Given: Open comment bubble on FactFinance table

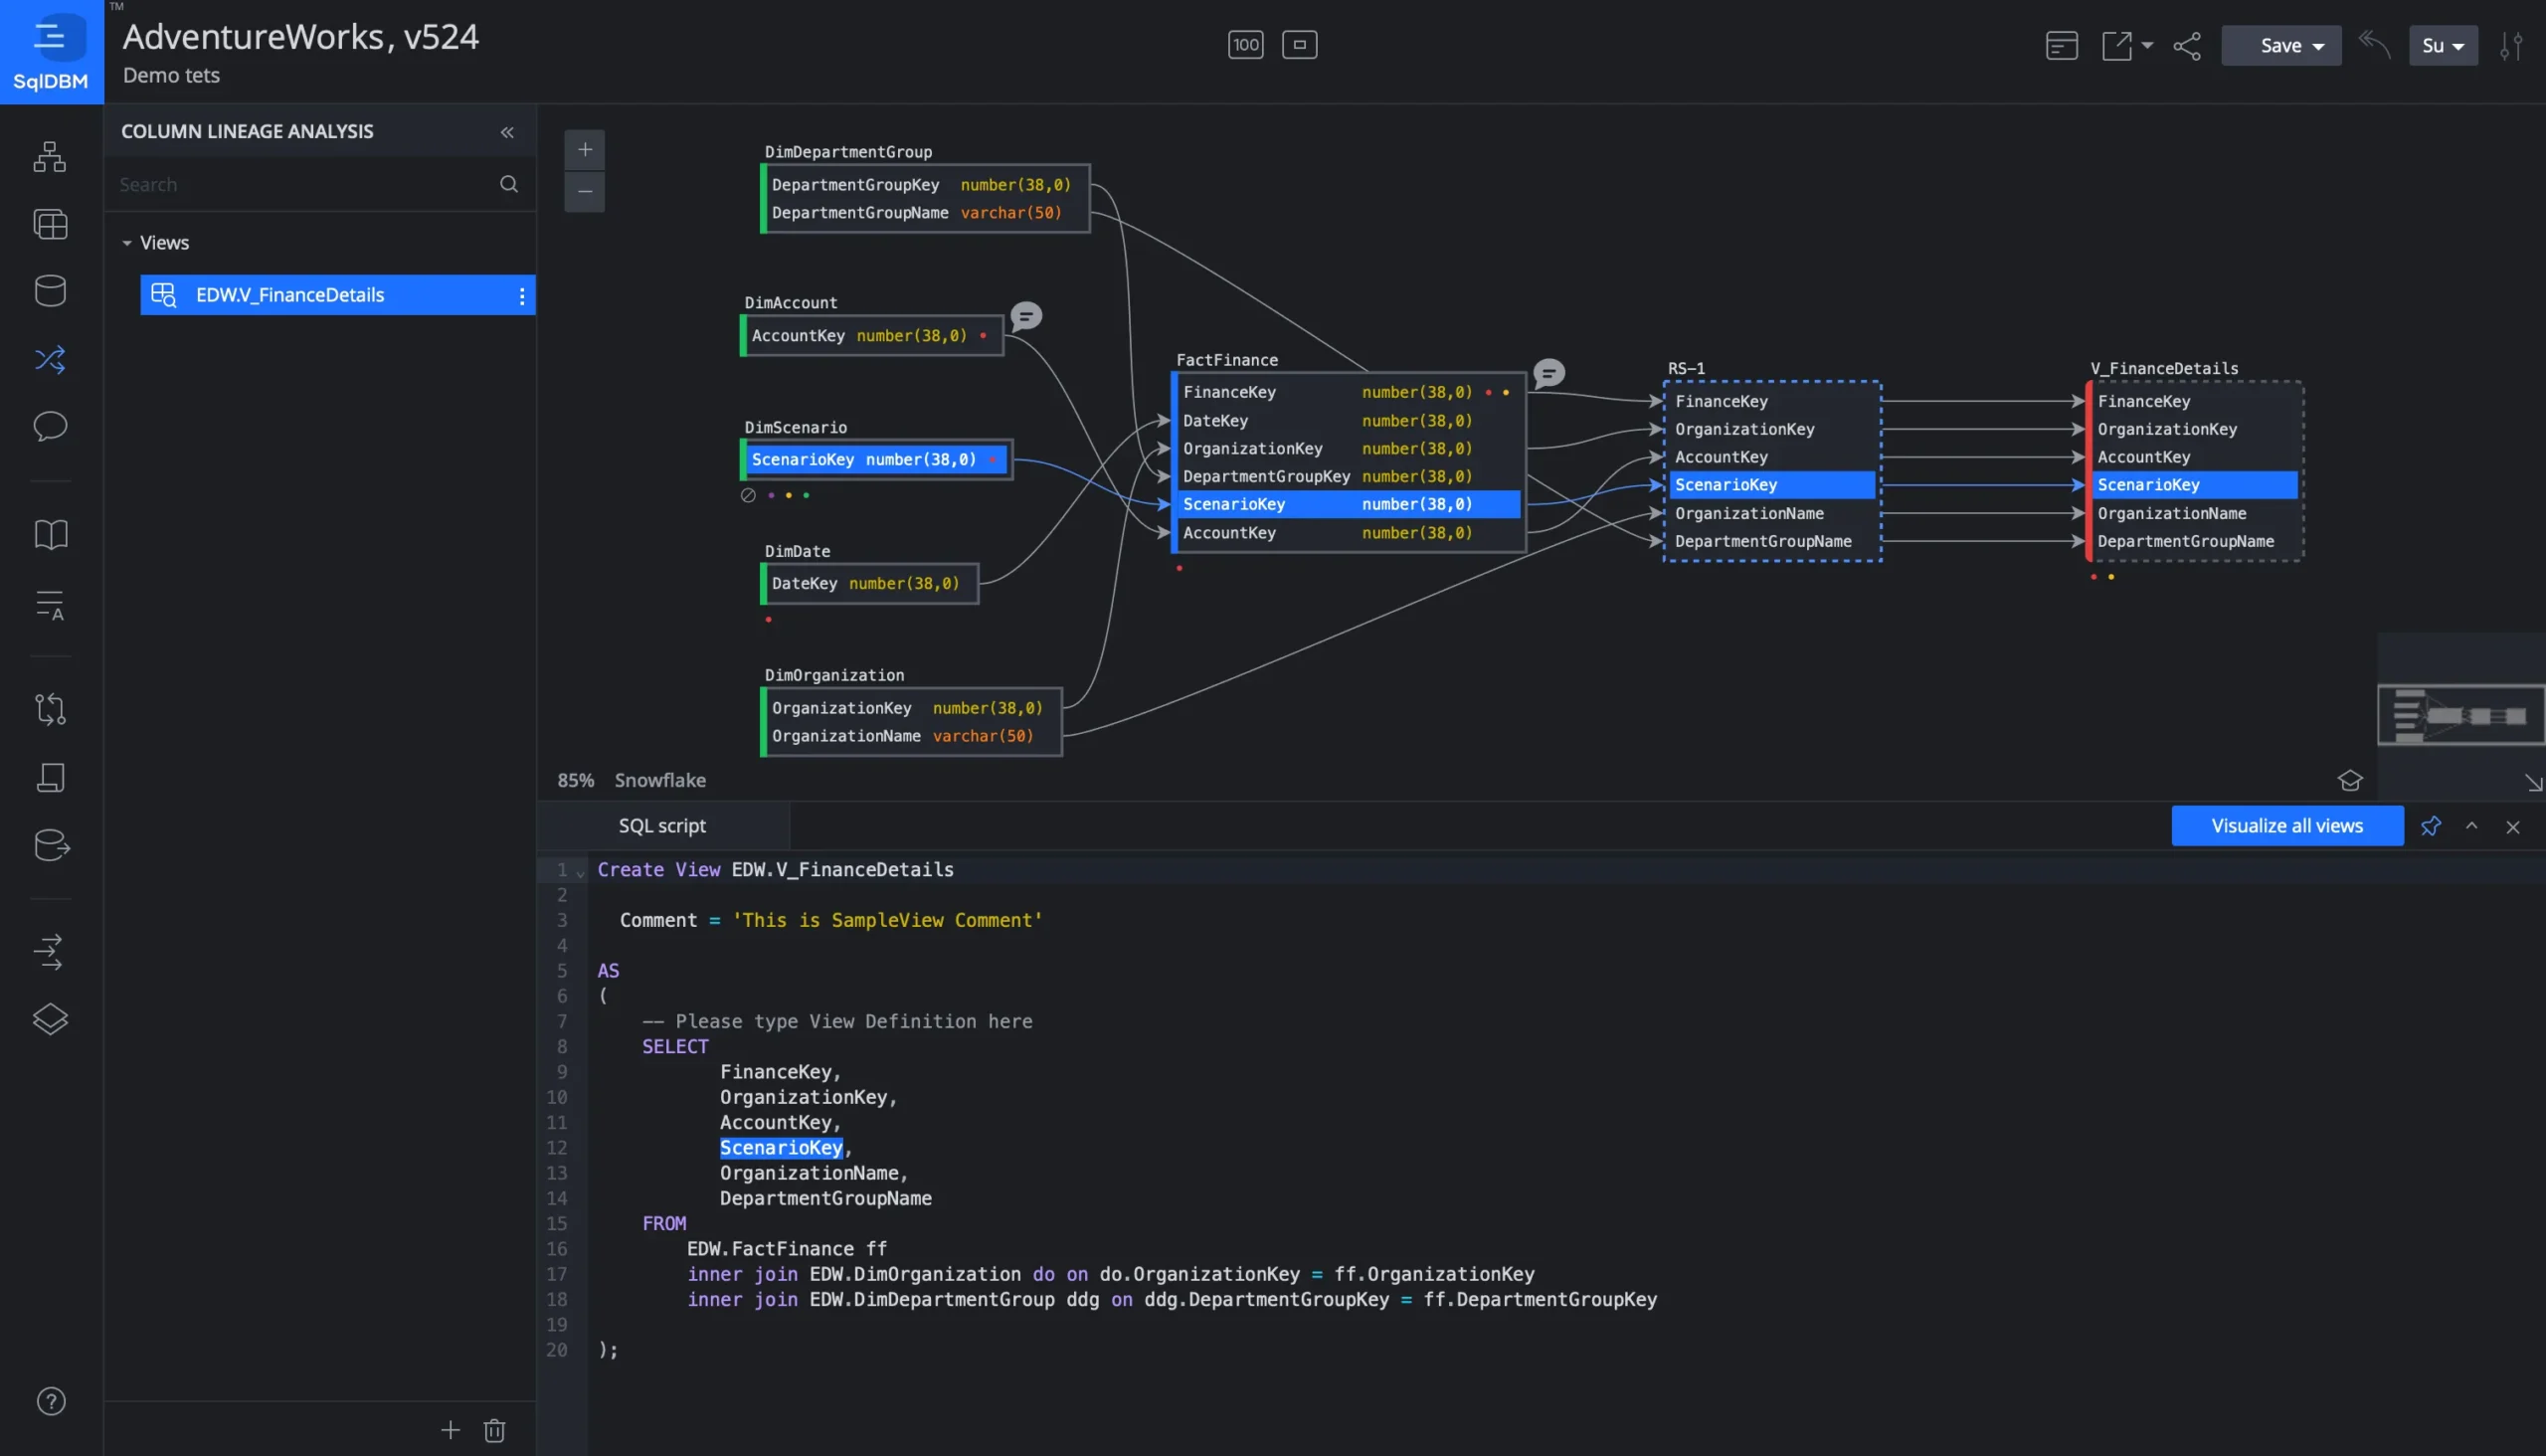Looking at the screenshot, I should click(x=1548, y=373).
